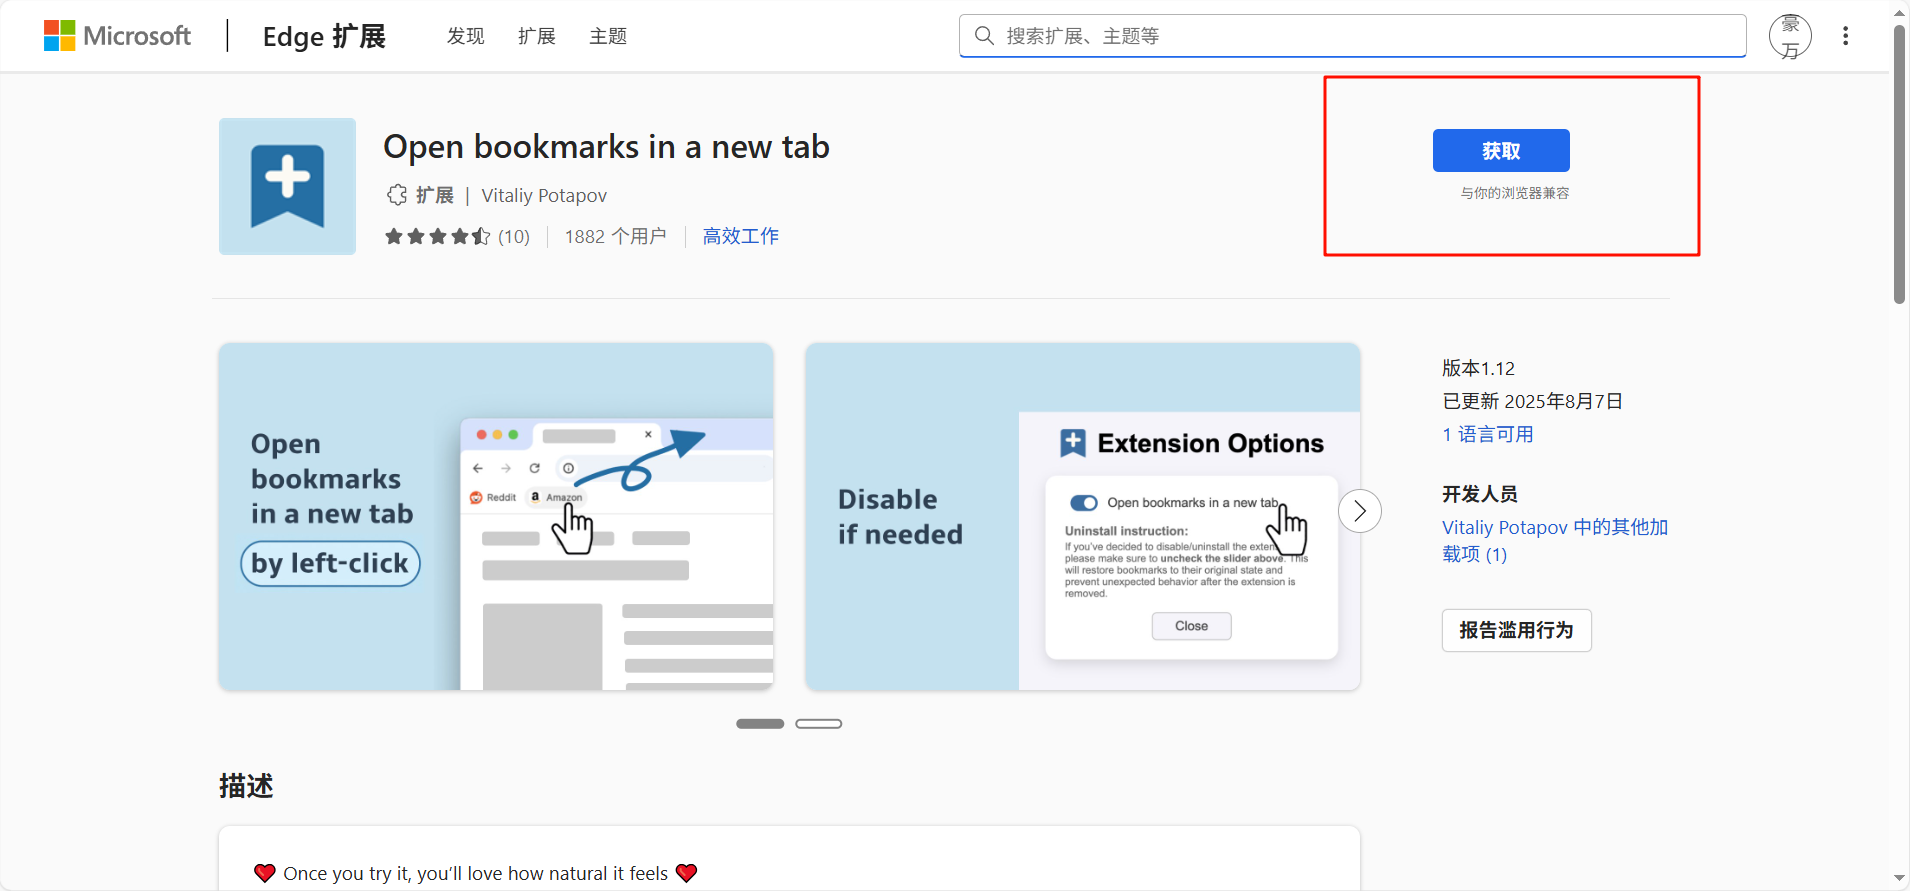Select second carousel page indicator
The image size is (1910, 891).
coord(819,724)
